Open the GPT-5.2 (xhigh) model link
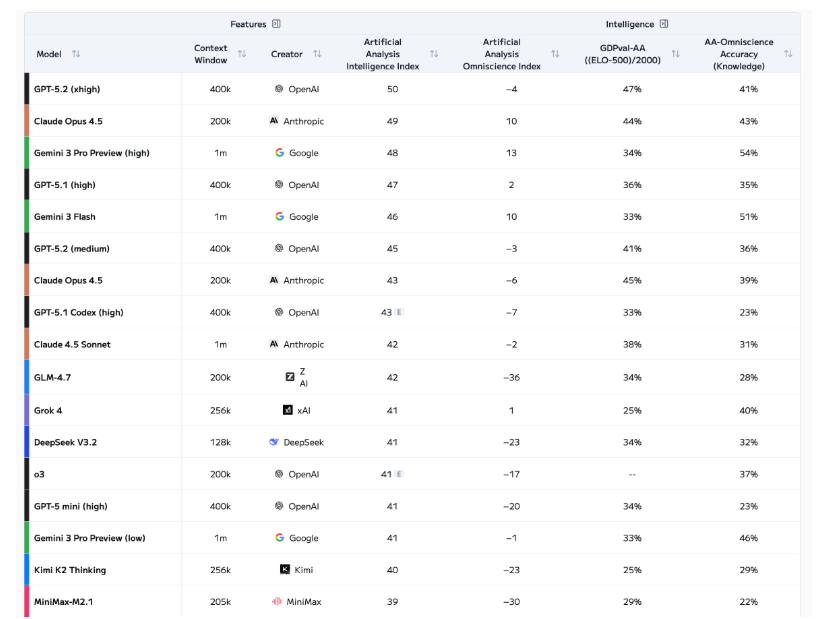 tap(67, 89)
